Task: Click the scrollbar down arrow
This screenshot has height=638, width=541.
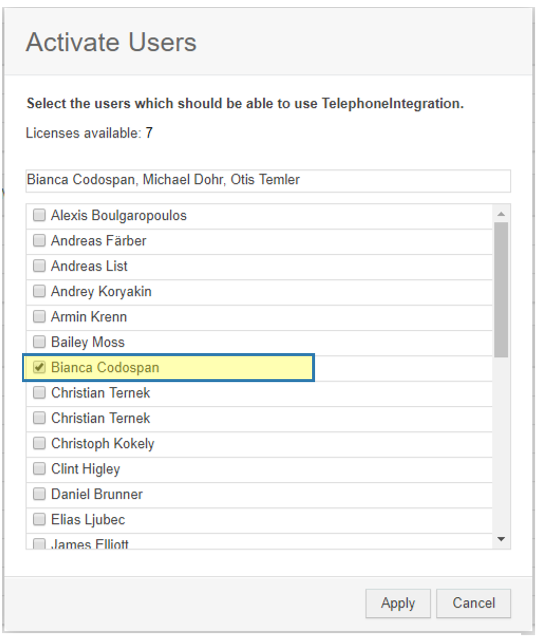Action: [x=501, y=539]
